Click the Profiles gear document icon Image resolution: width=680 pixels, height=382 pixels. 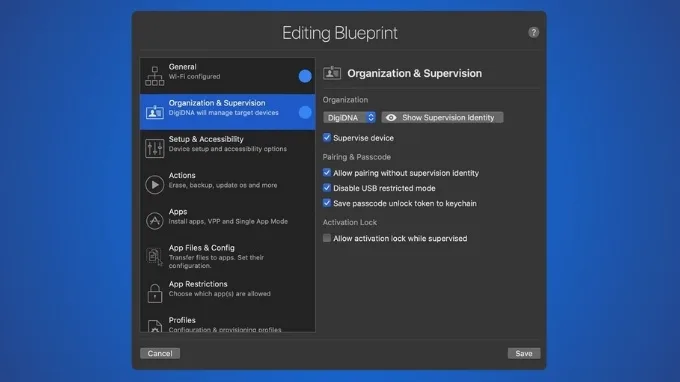154,326
